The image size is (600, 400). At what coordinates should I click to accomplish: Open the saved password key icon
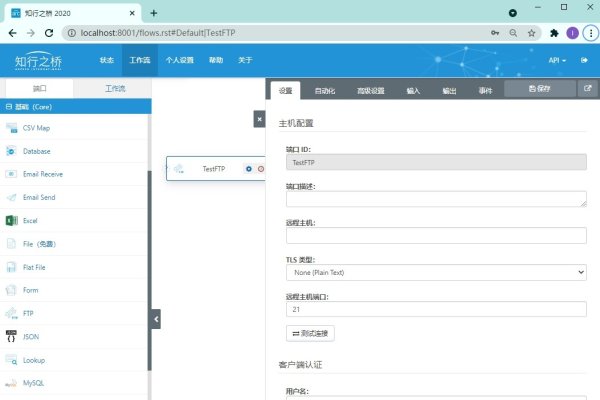pyautogui.click(x=495, y=33)
